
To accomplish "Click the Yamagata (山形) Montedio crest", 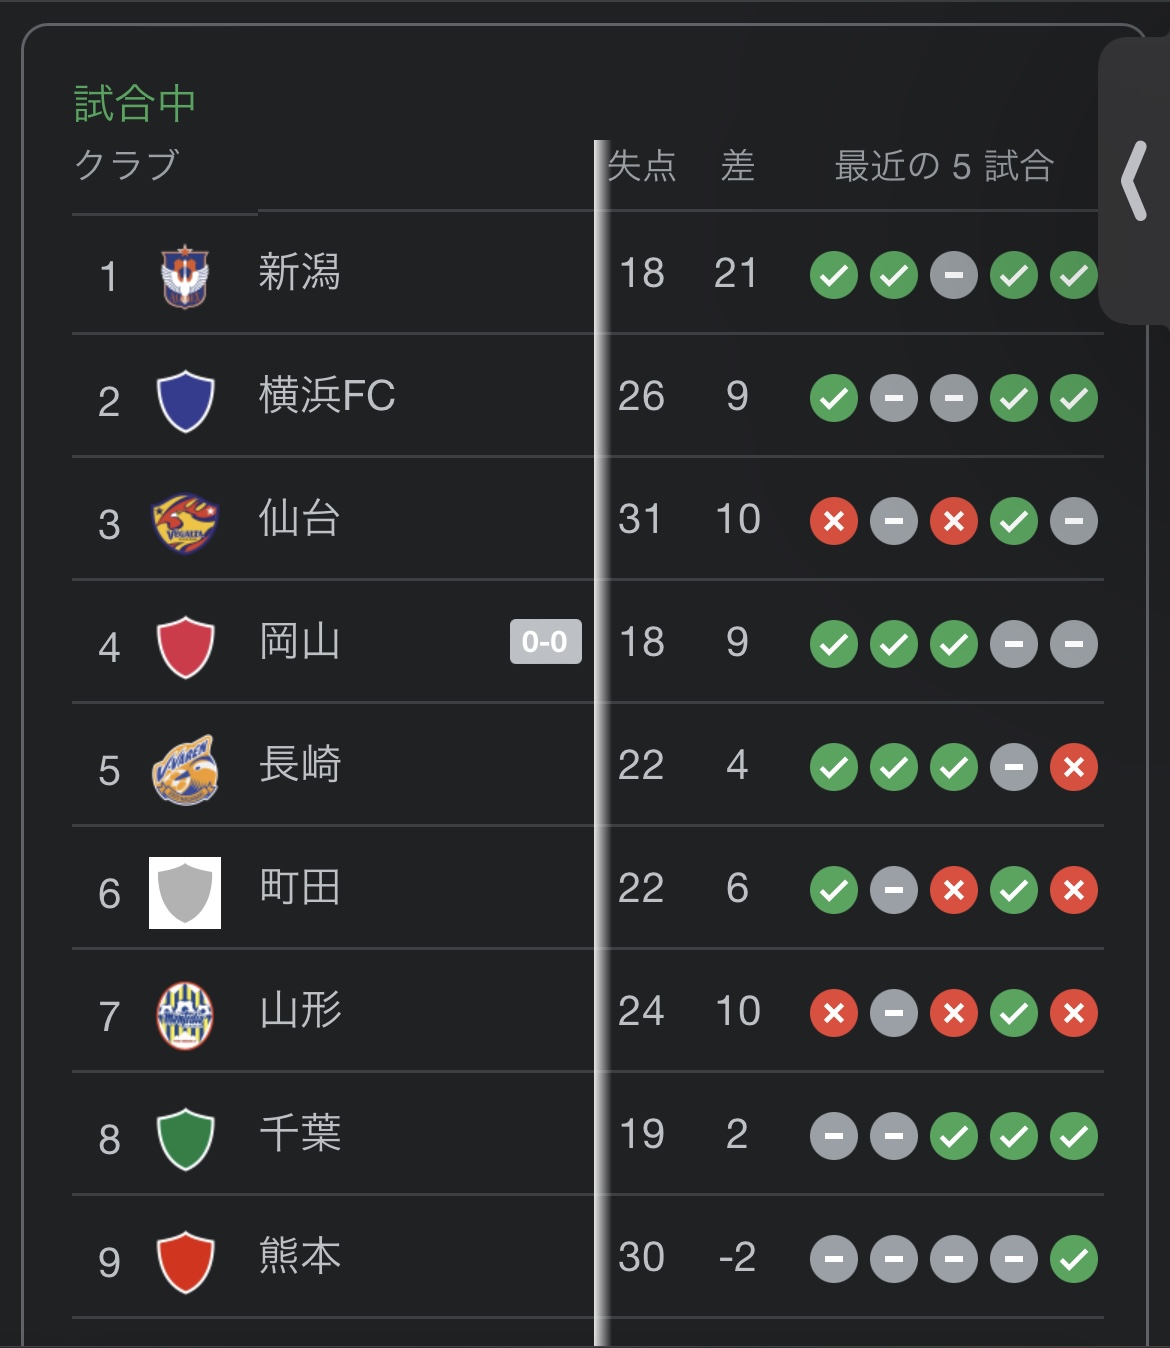I will pyautogui.click(x=185, y=1015).
